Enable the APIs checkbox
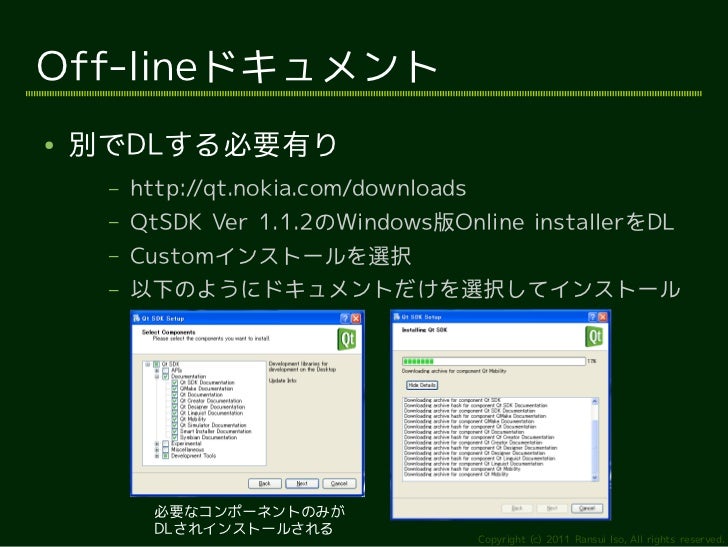This screenshot has height=547, width=728. point(165,371)
